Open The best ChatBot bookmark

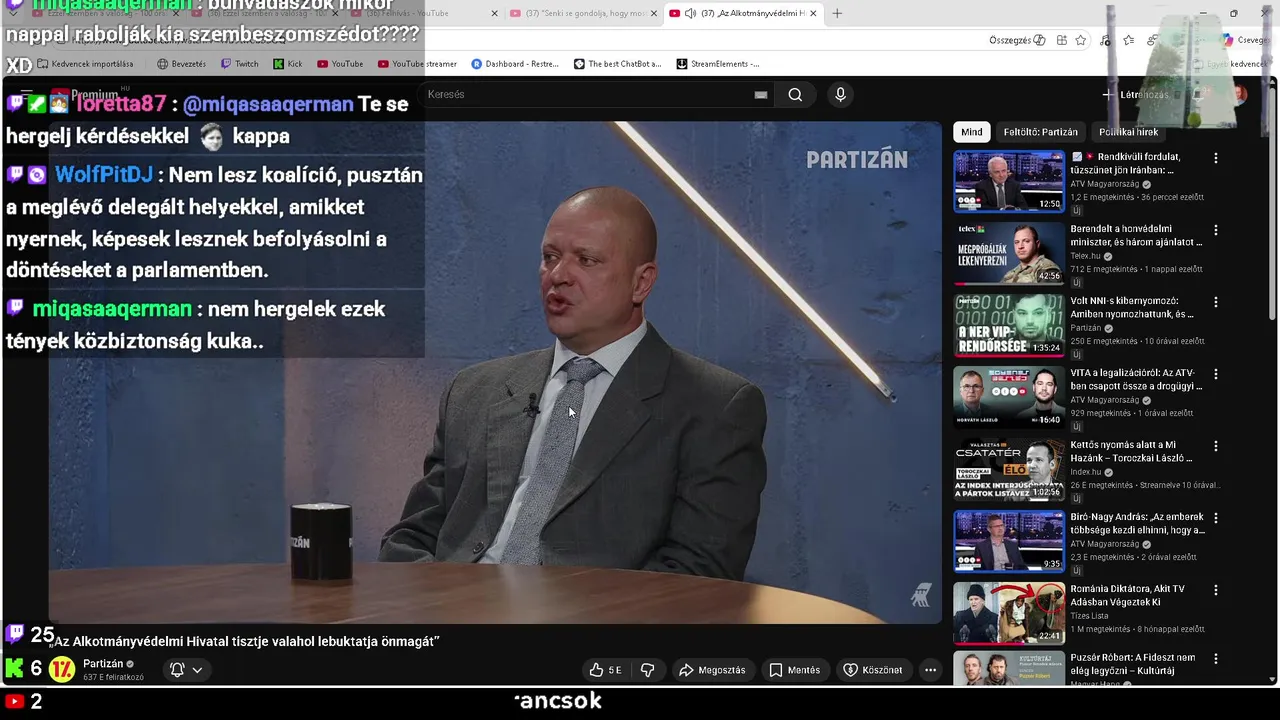(x=617, y=64)
